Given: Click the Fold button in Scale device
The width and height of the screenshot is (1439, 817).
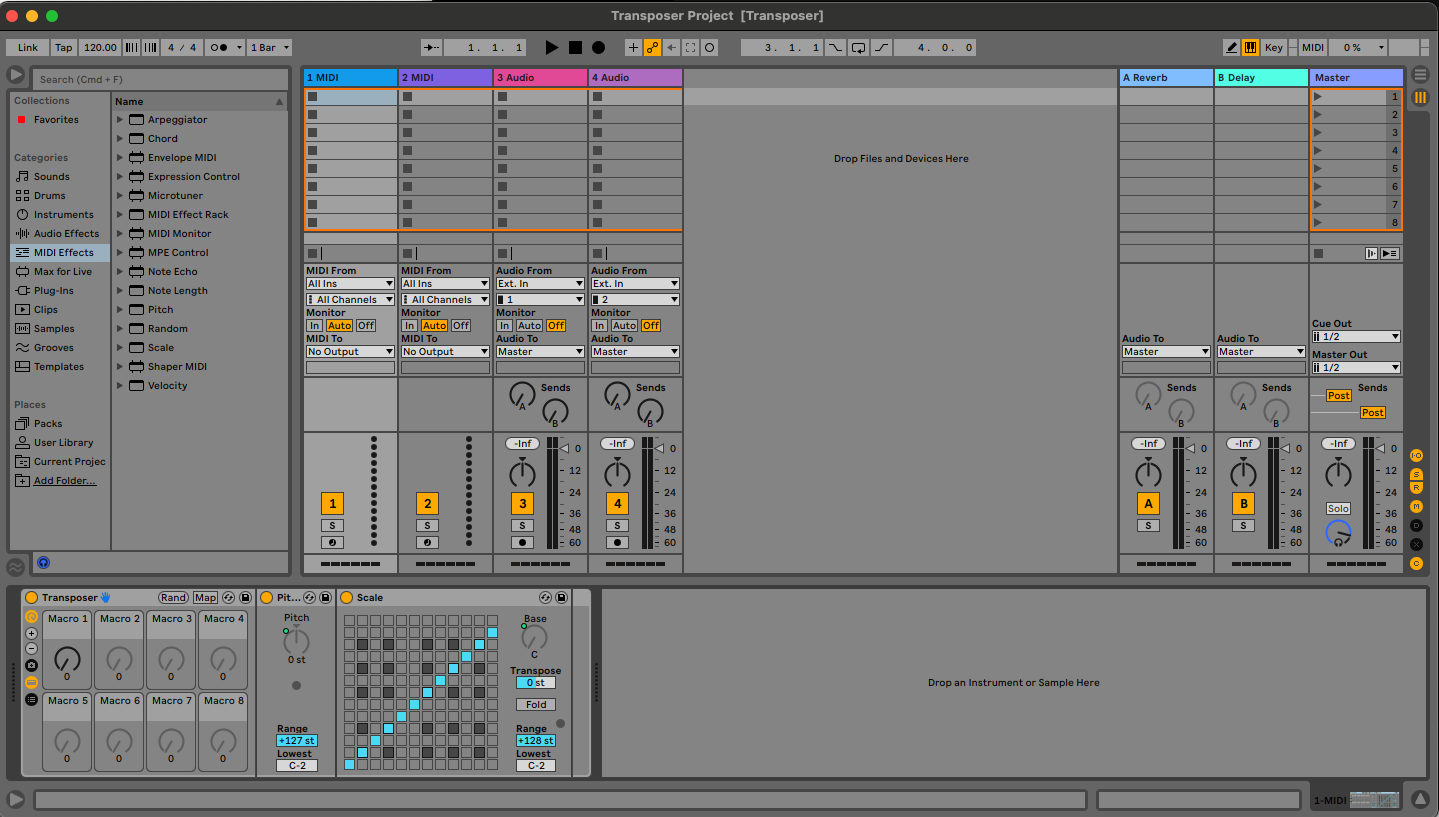Looking at the screenshot, I should (536, 704).
